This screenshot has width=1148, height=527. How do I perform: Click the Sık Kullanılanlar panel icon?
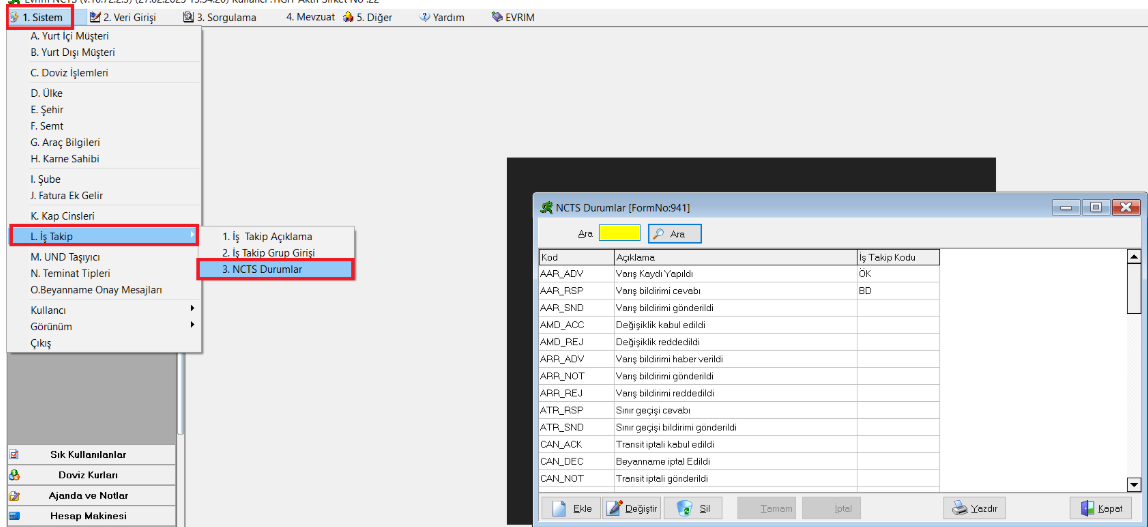(14, 455)
